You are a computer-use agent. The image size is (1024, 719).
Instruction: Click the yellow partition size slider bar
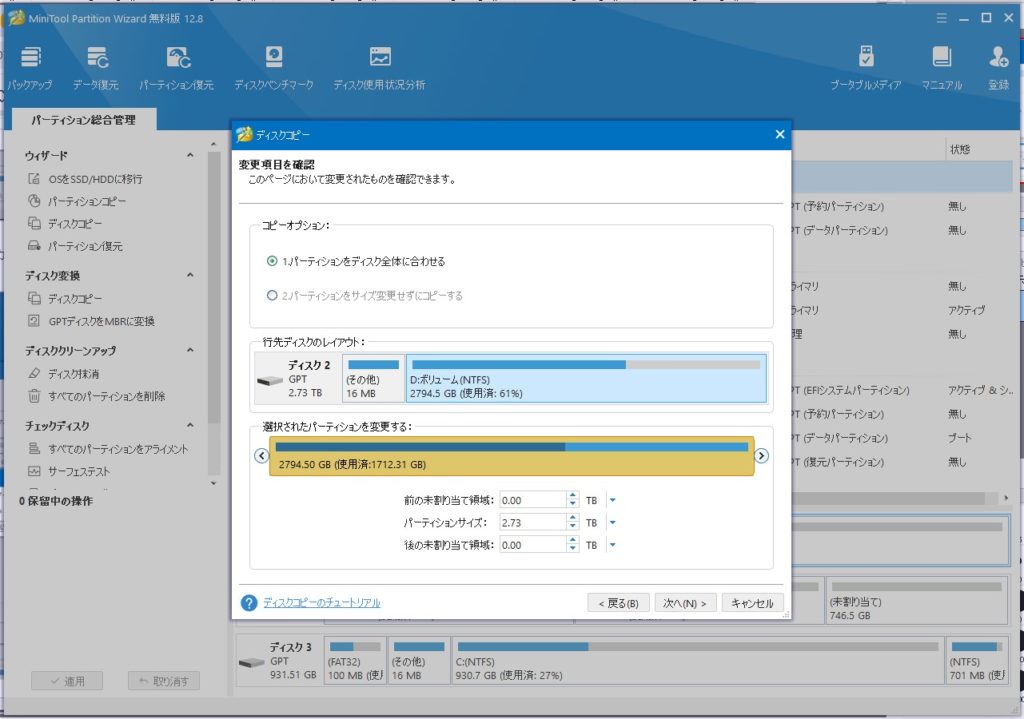(511, 456)
